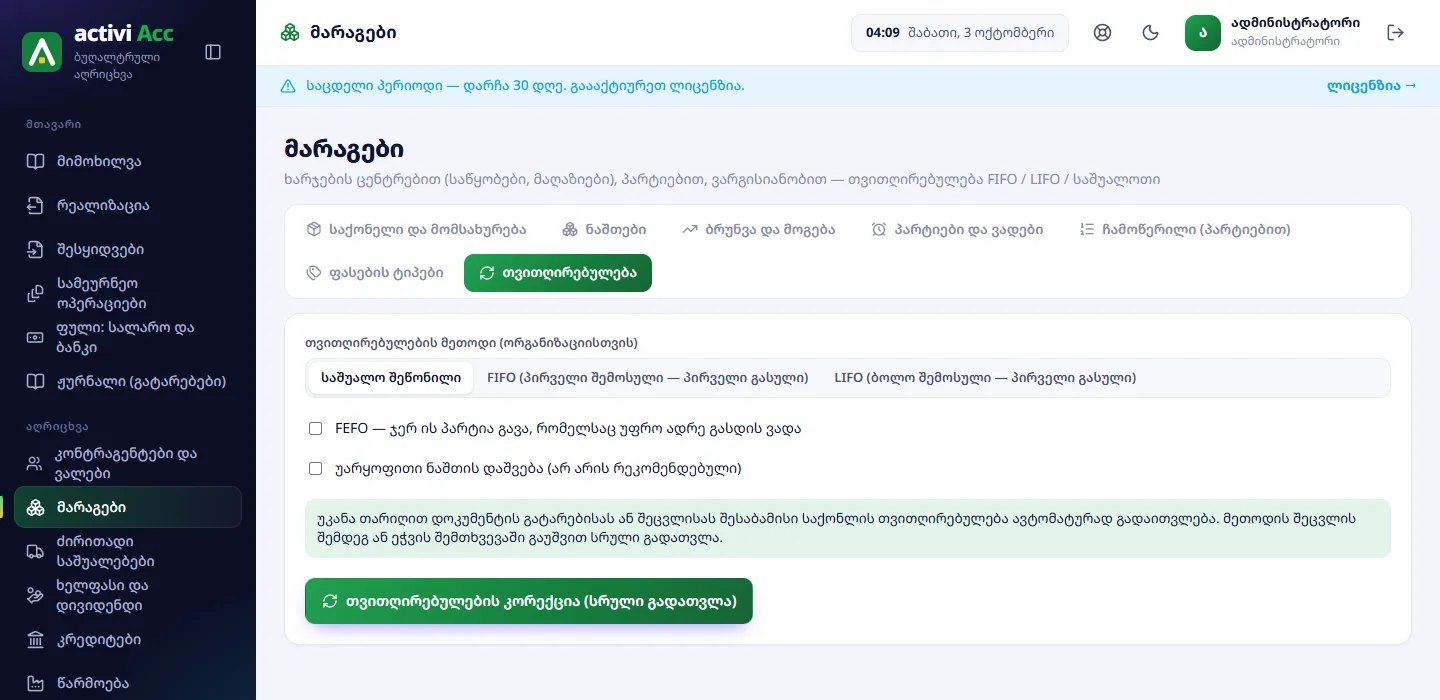Check უარყოფითი ნაშთის დაშვება checkbox
This screenshot has width=1440, height=700.
316,468
